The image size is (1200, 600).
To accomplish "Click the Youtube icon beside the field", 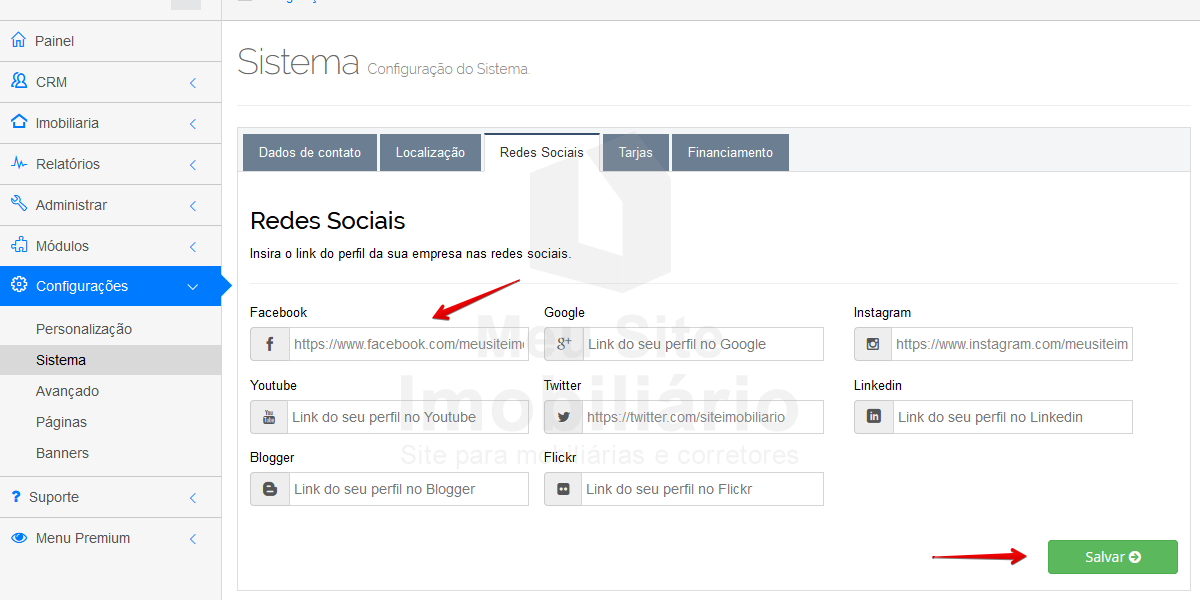I will [269, 417].
